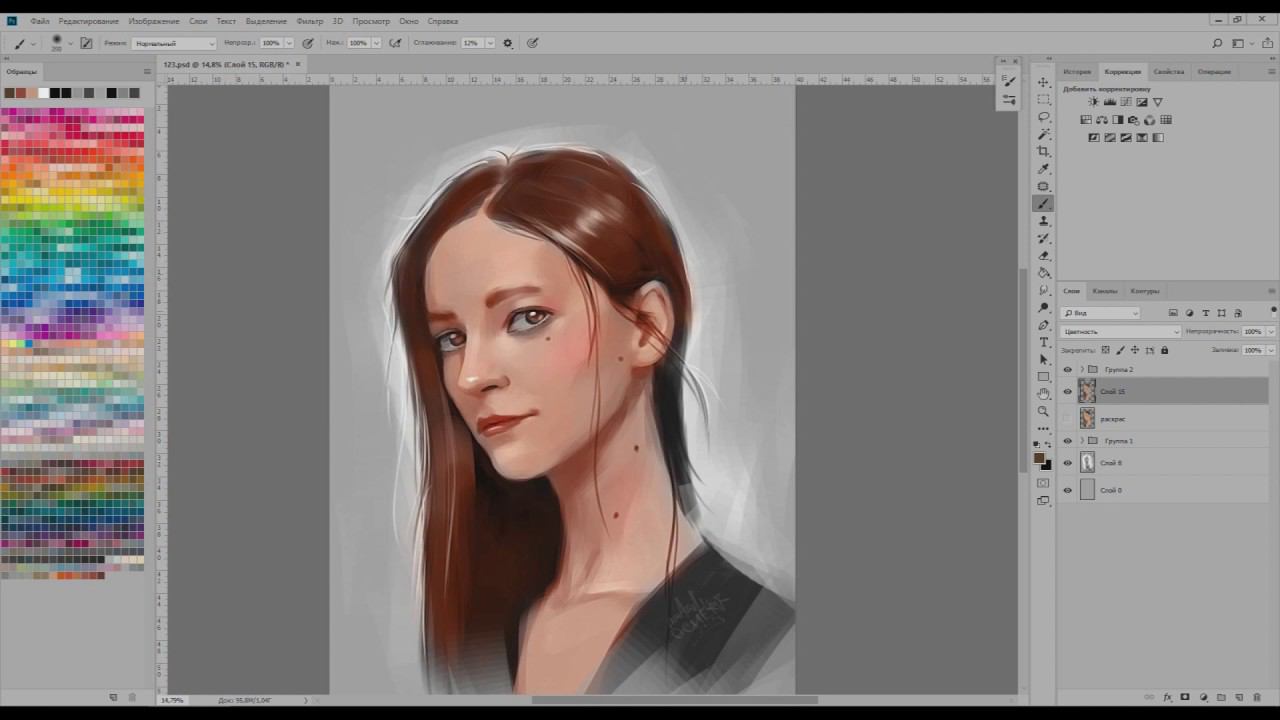
Task: Hide the Слой 0 layer
Action: click(x=1067, y=490)
